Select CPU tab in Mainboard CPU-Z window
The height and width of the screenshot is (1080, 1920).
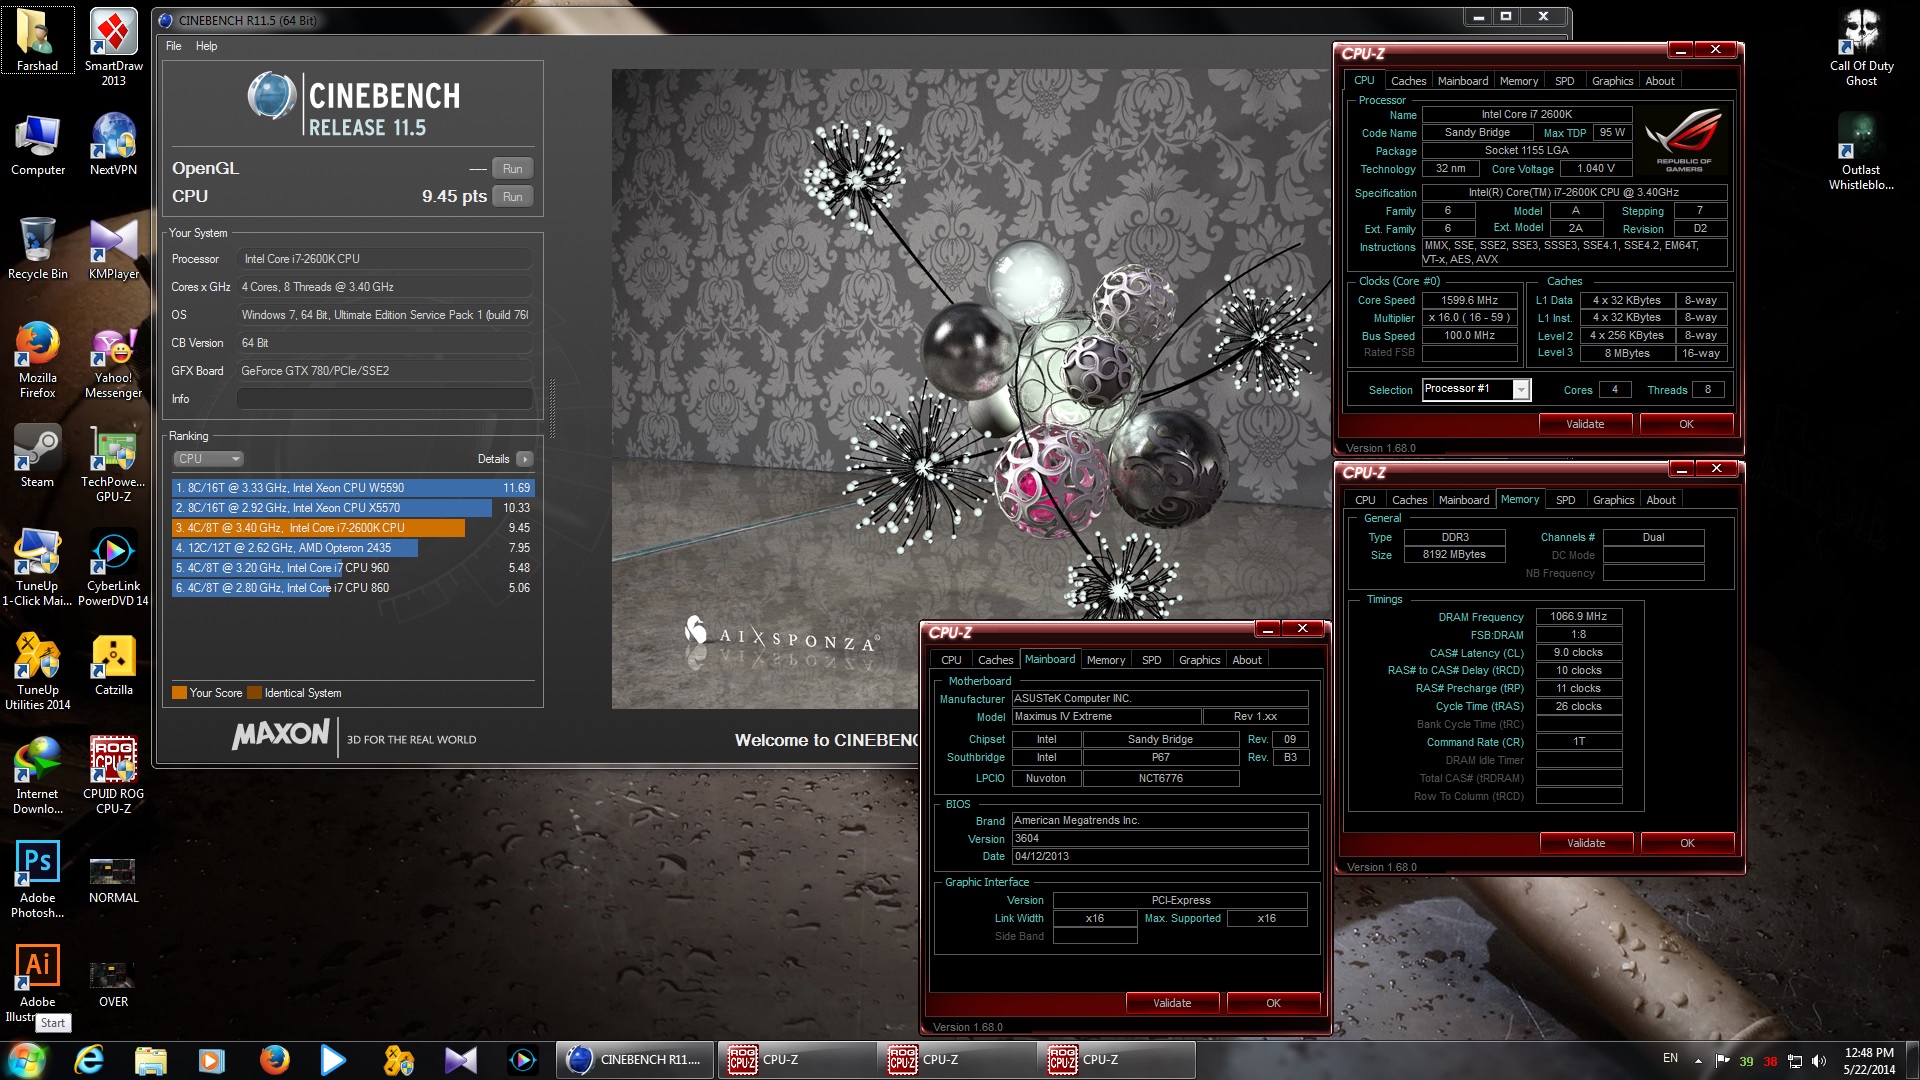click(951, 660)
